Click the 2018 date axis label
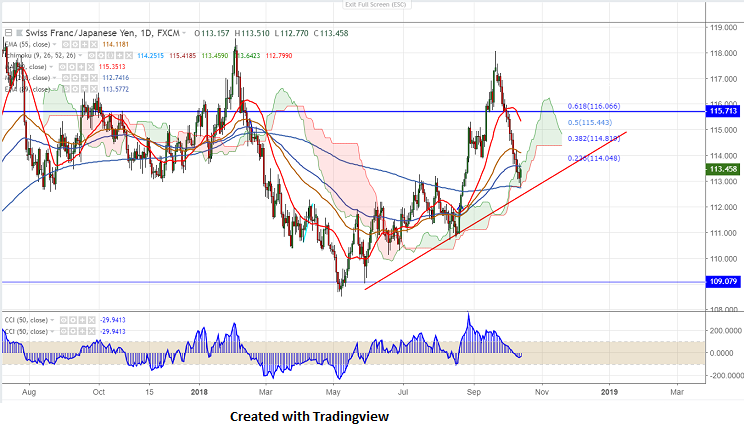 199,392
